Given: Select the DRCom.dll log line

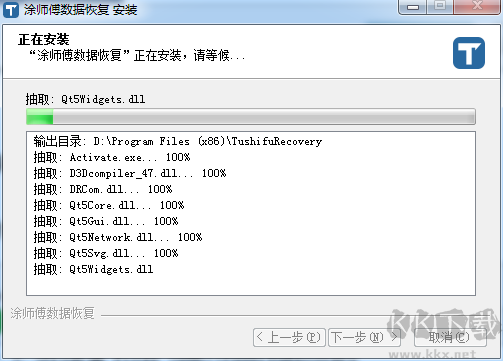Looking at the screenshot, I should coord(103,189).
